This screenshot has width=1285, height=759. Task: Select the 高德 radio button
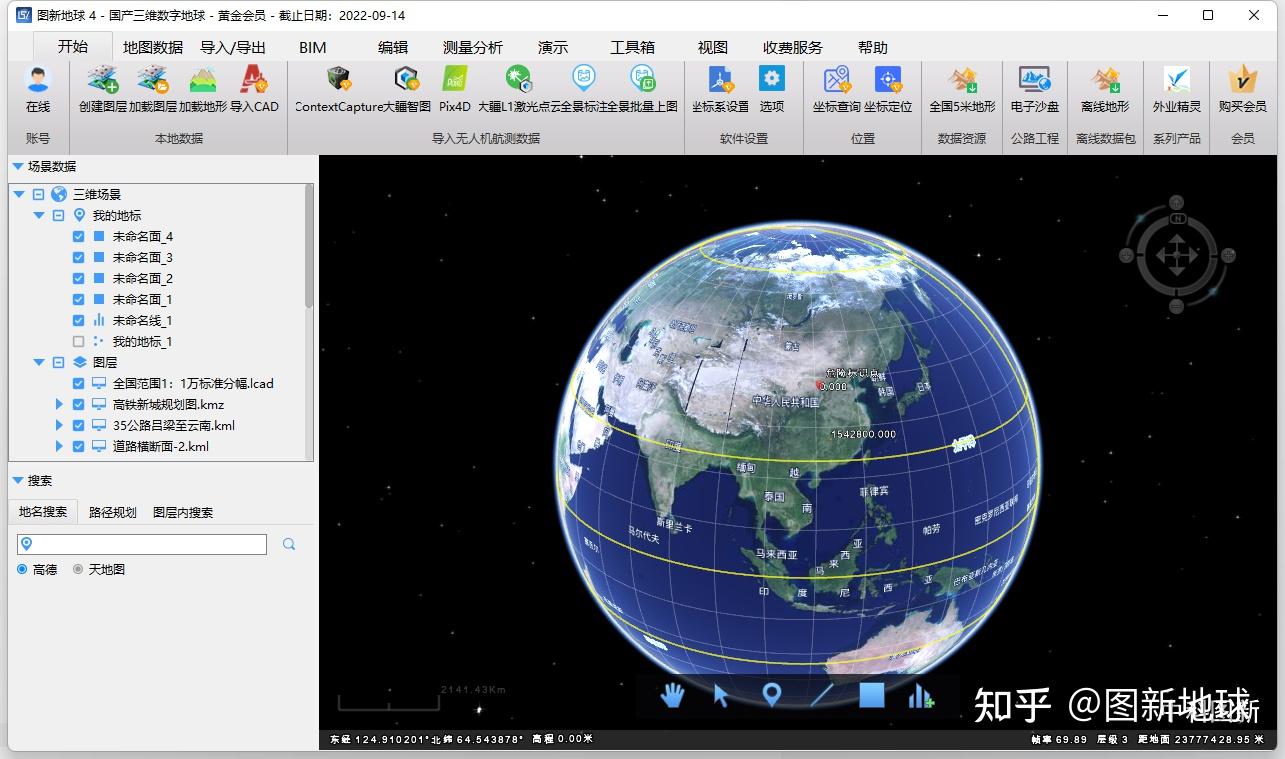[x=22, y=569]
